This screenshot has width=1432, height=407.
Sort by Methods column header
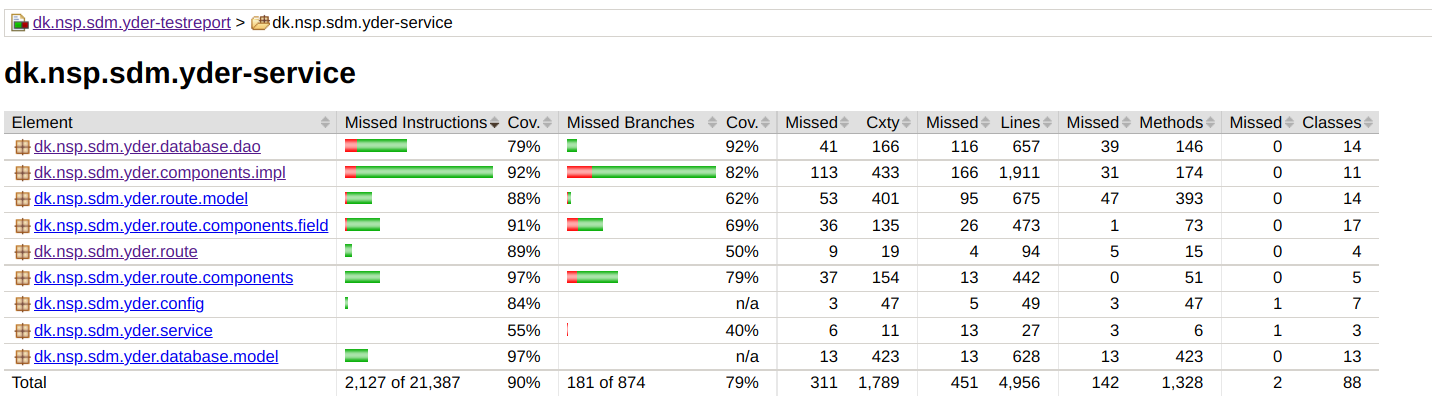1171,122
